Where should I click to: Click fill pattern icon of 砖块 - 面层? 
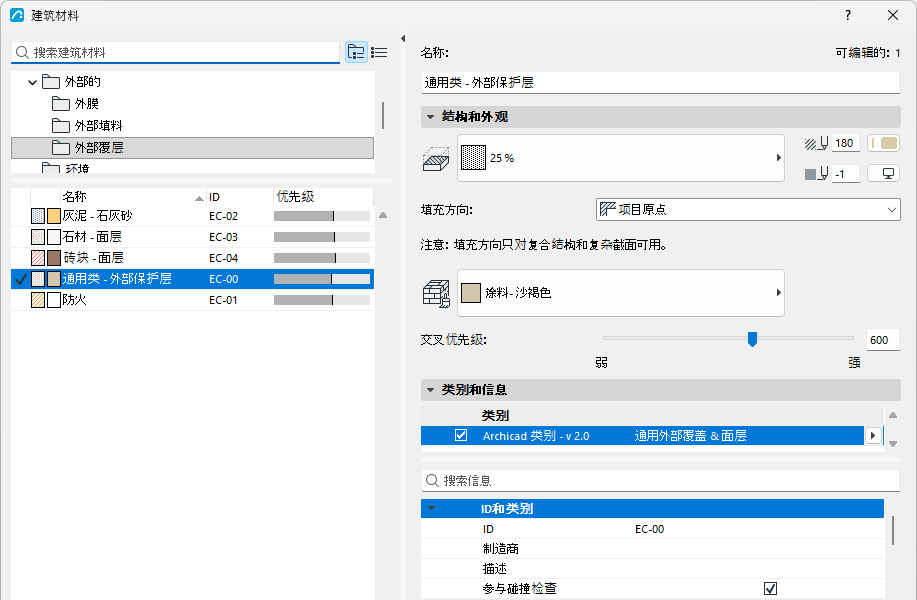[38, 258]
